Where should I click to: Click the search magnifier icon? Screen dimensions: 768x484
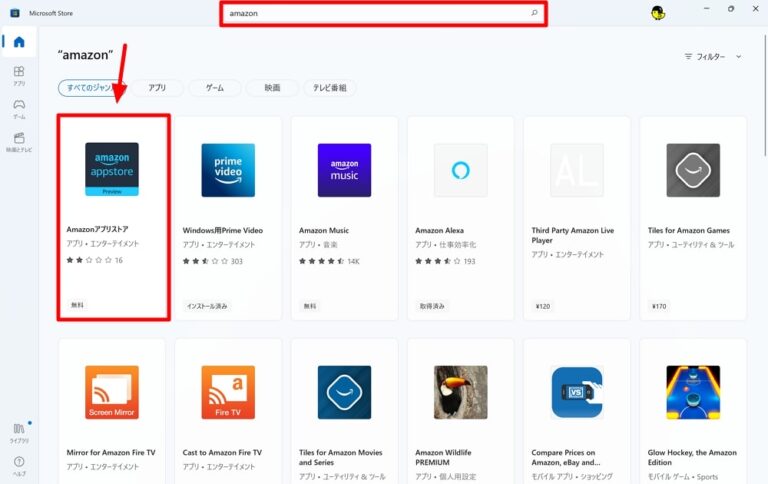534,13
